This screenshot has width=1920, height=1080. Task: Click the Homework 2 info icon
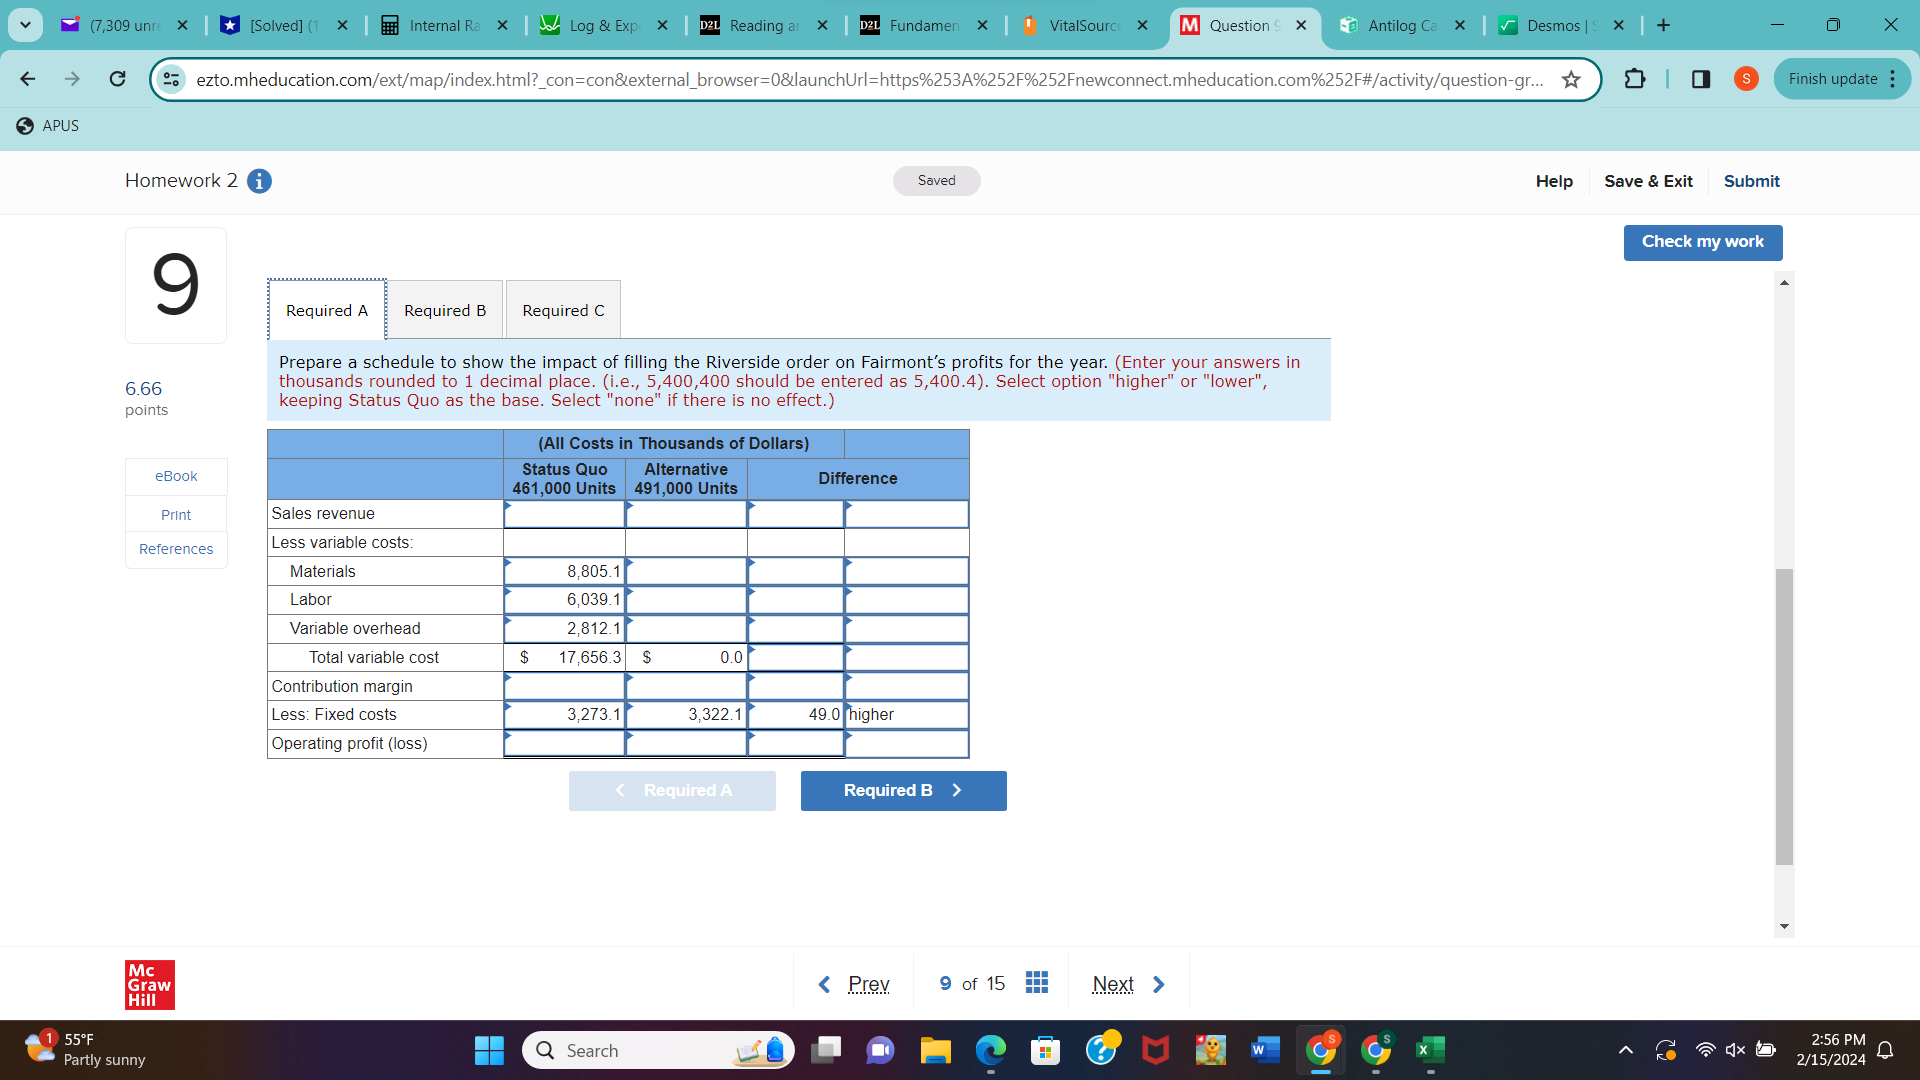[259, 181]
